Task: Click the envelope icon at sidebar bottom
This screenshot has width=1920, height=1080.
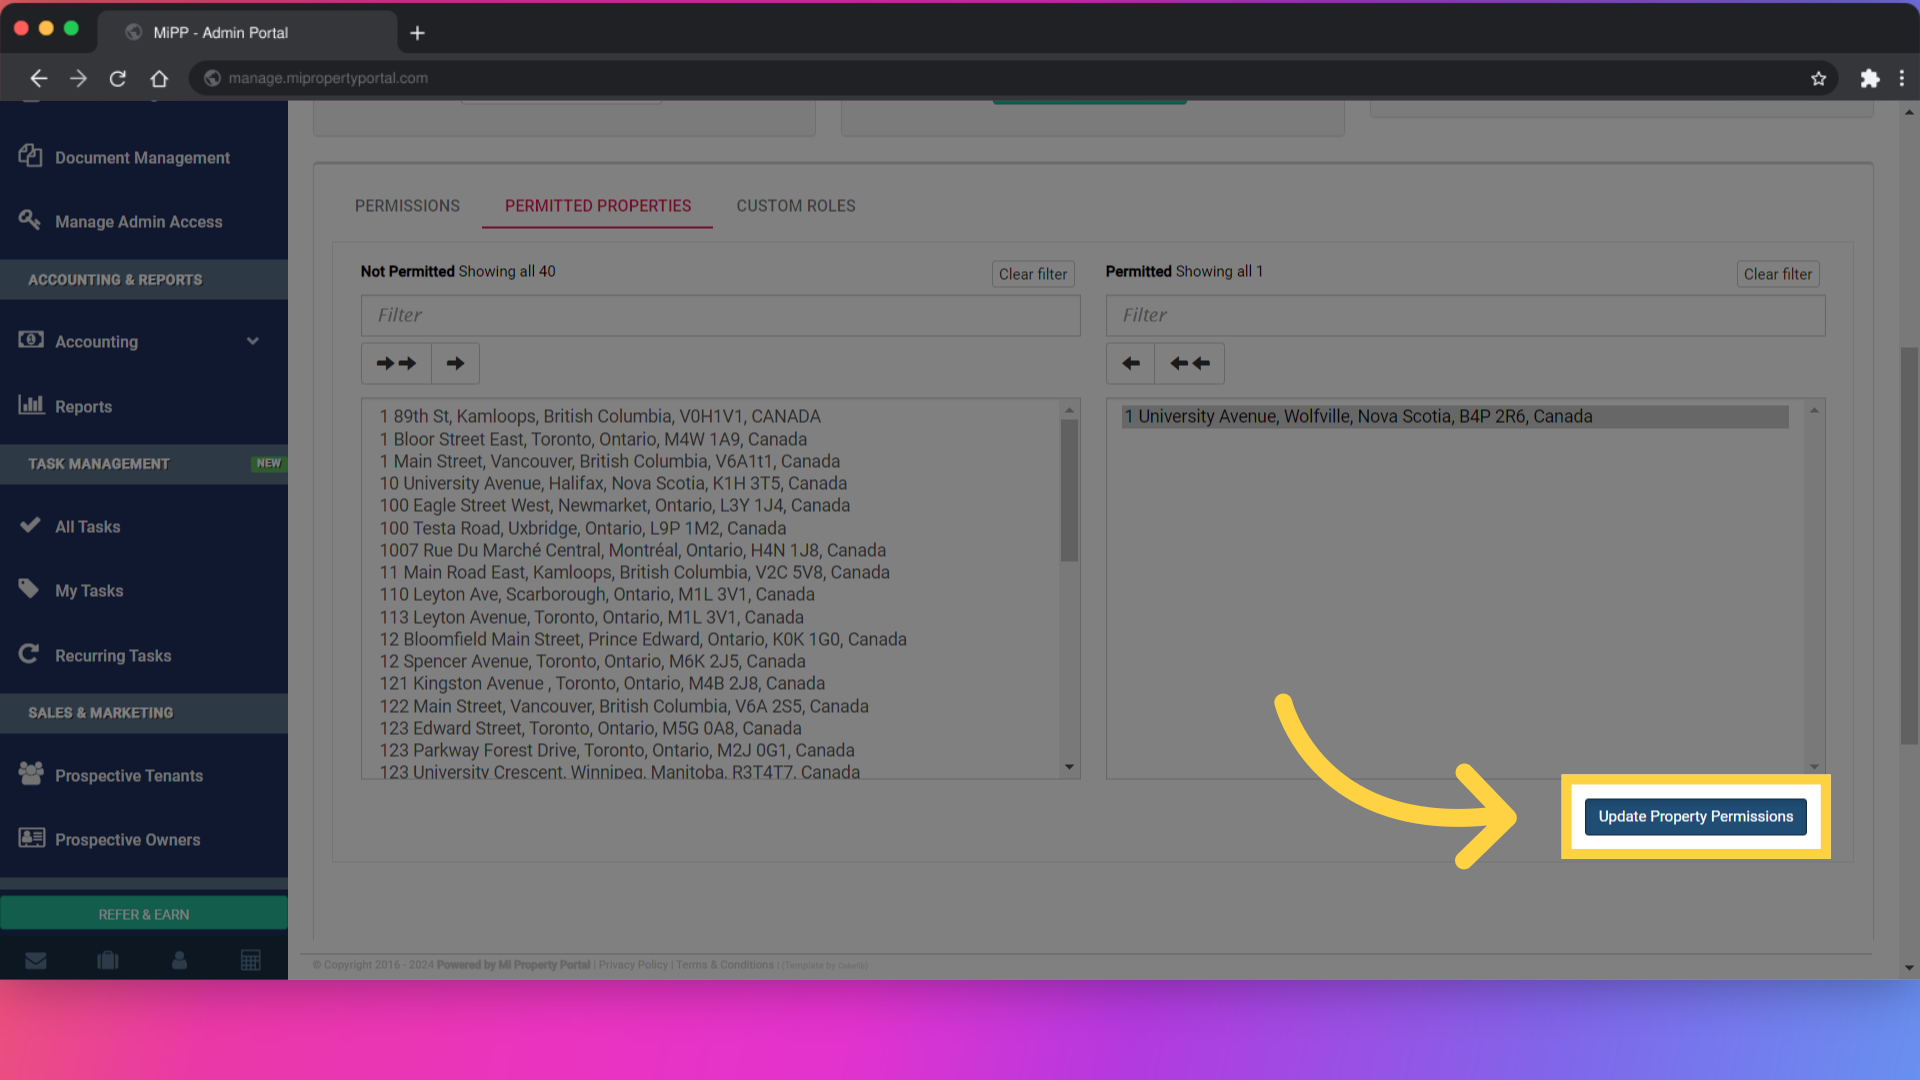Action: (36, 959)
